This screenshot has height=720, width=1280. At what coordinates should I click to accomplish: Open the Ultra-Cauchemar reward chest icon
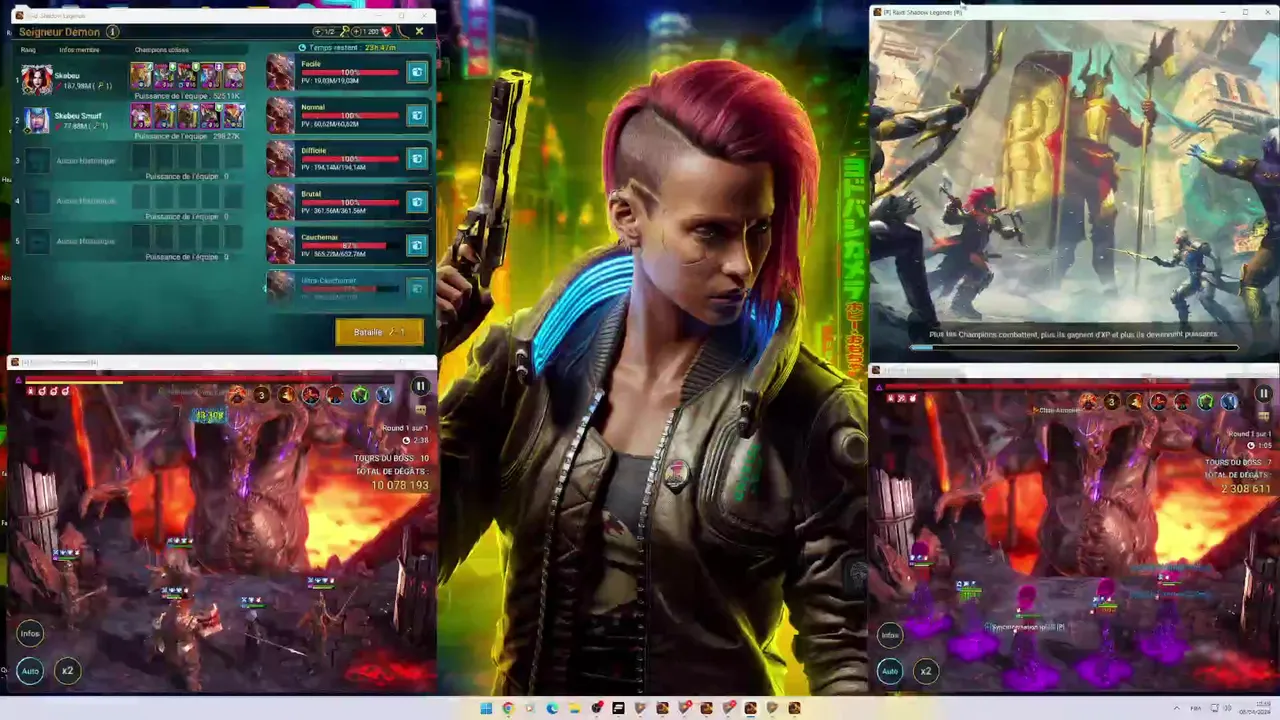click(417, 288)
